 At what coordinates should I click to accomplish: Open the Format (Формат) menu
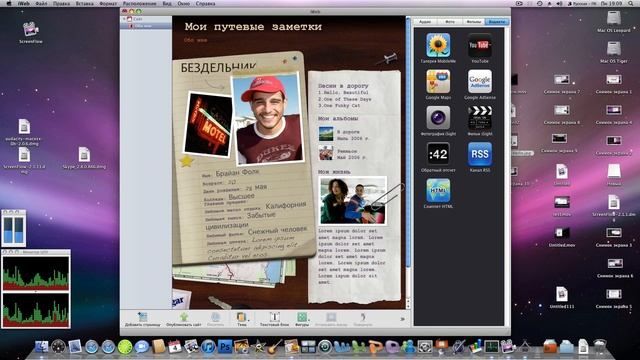[x=108, y=3]
